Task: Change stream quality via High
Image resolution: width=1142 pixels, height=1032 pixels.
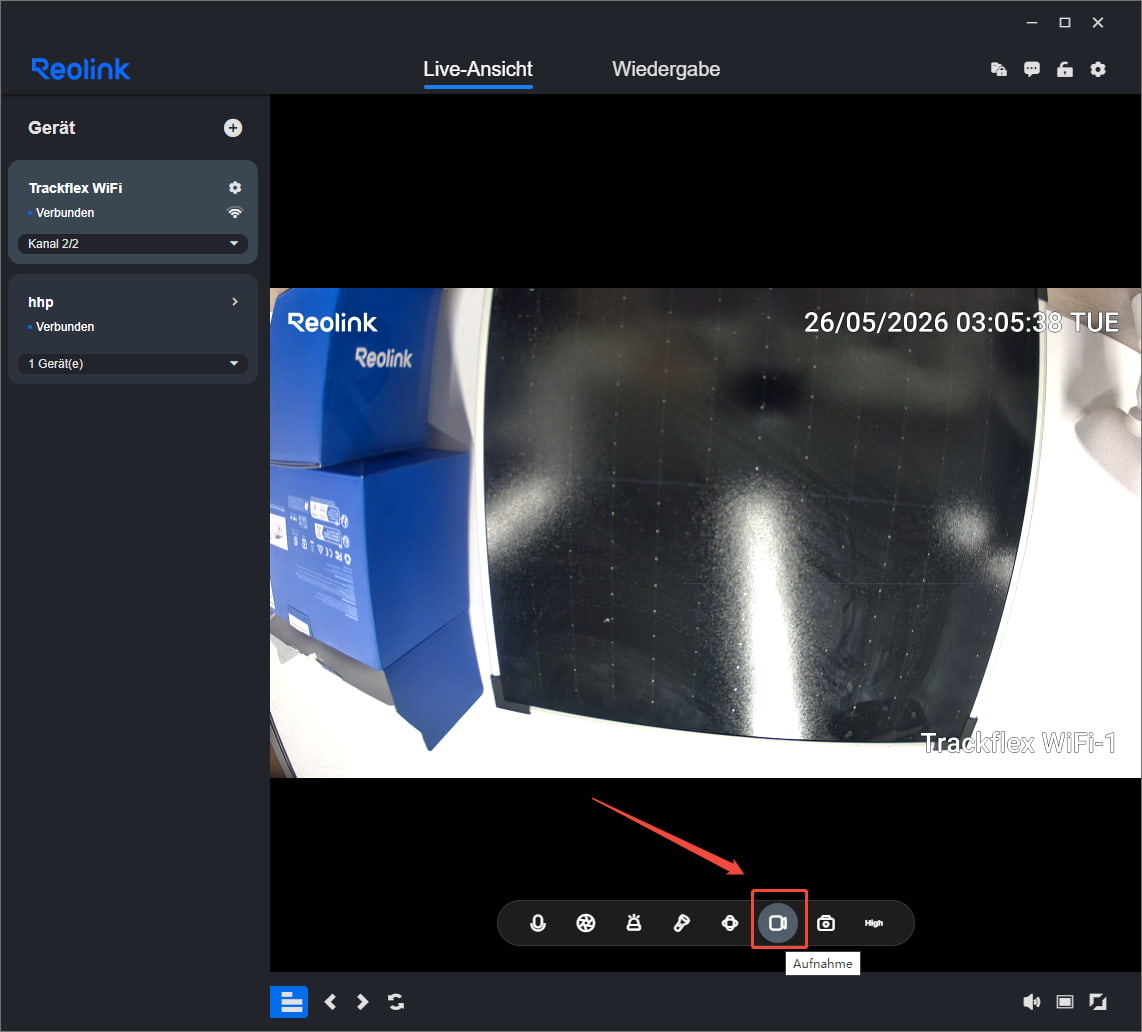Action: point(873,923)
